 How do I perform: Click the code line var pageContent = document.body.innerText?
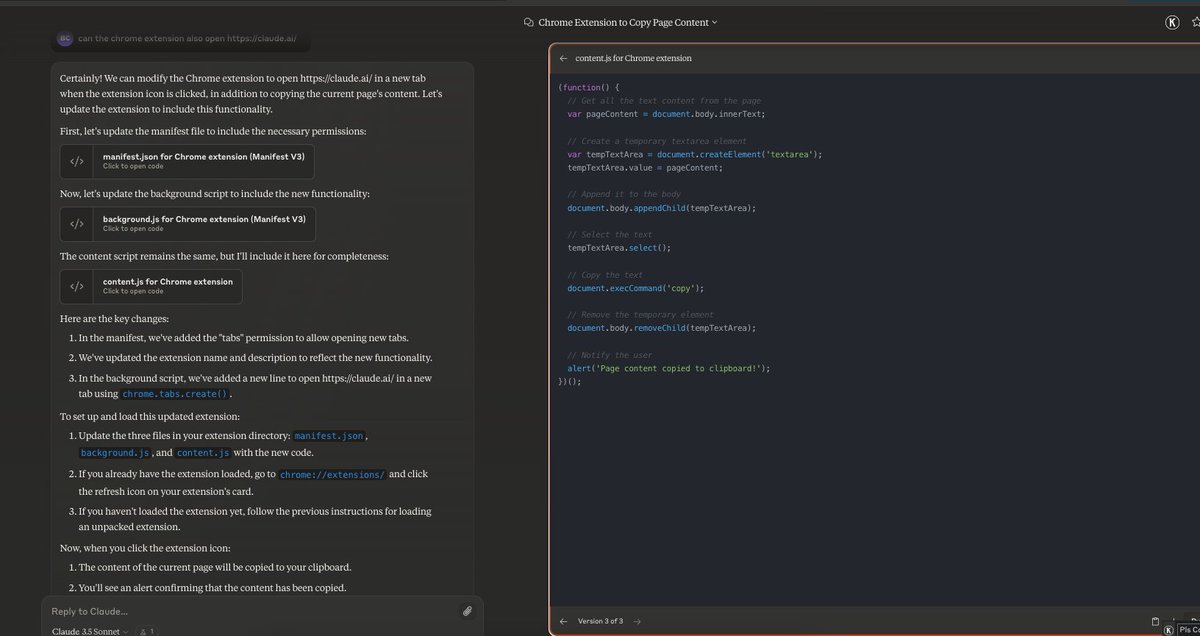[x=666, y=114]
